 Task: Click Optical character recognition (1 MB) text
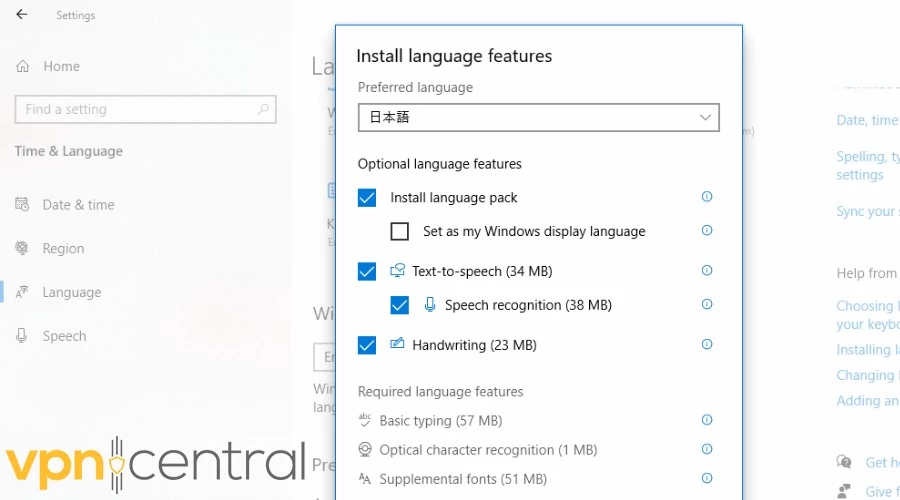[488, 450]
